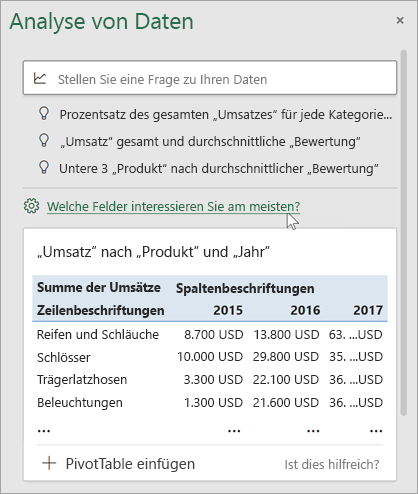The image size is (418, 494).
Task: Click value '21.600 USD'
Action: pos(286,403)
